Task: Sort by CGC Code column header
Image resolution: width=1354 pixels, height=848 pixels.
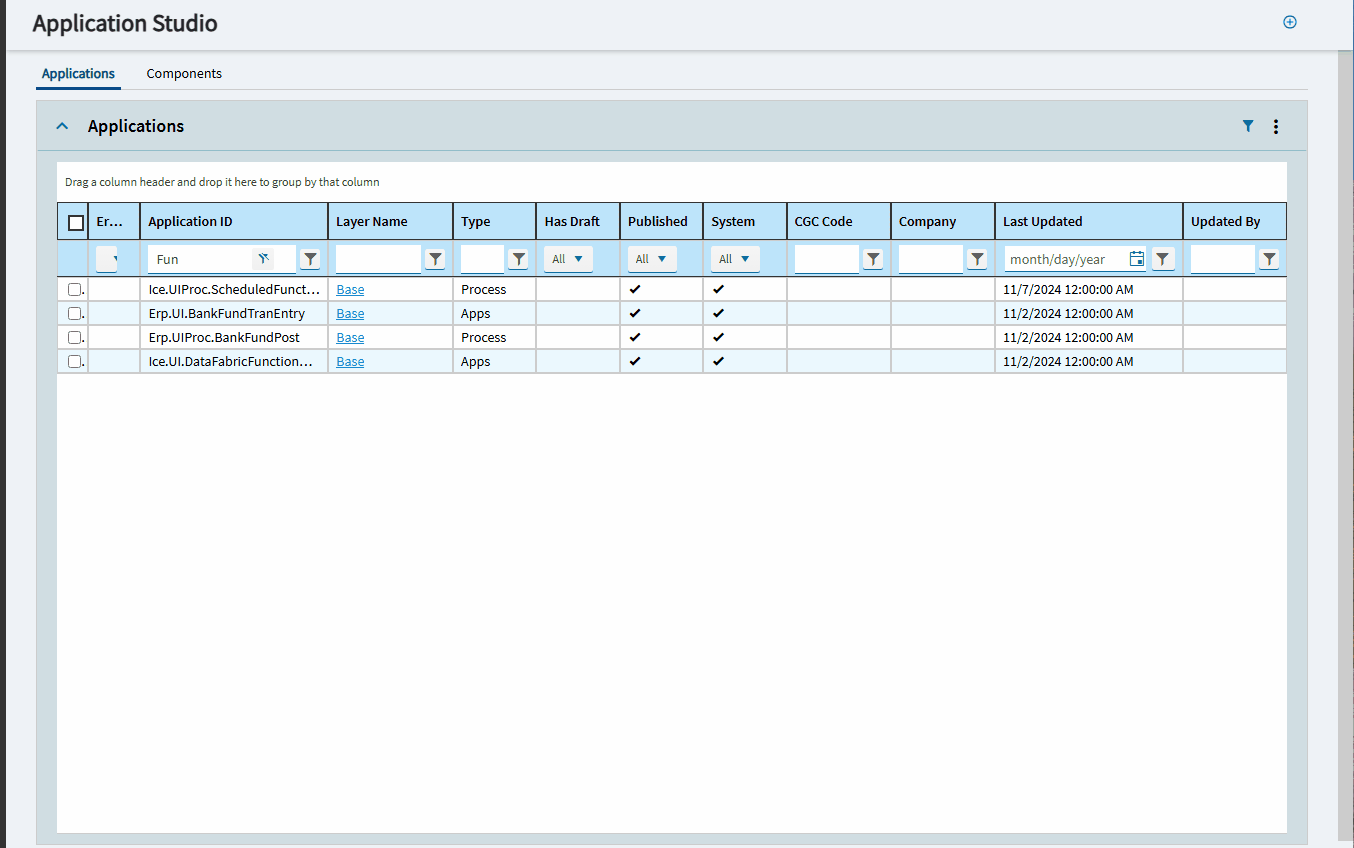Action: [838, 221]
